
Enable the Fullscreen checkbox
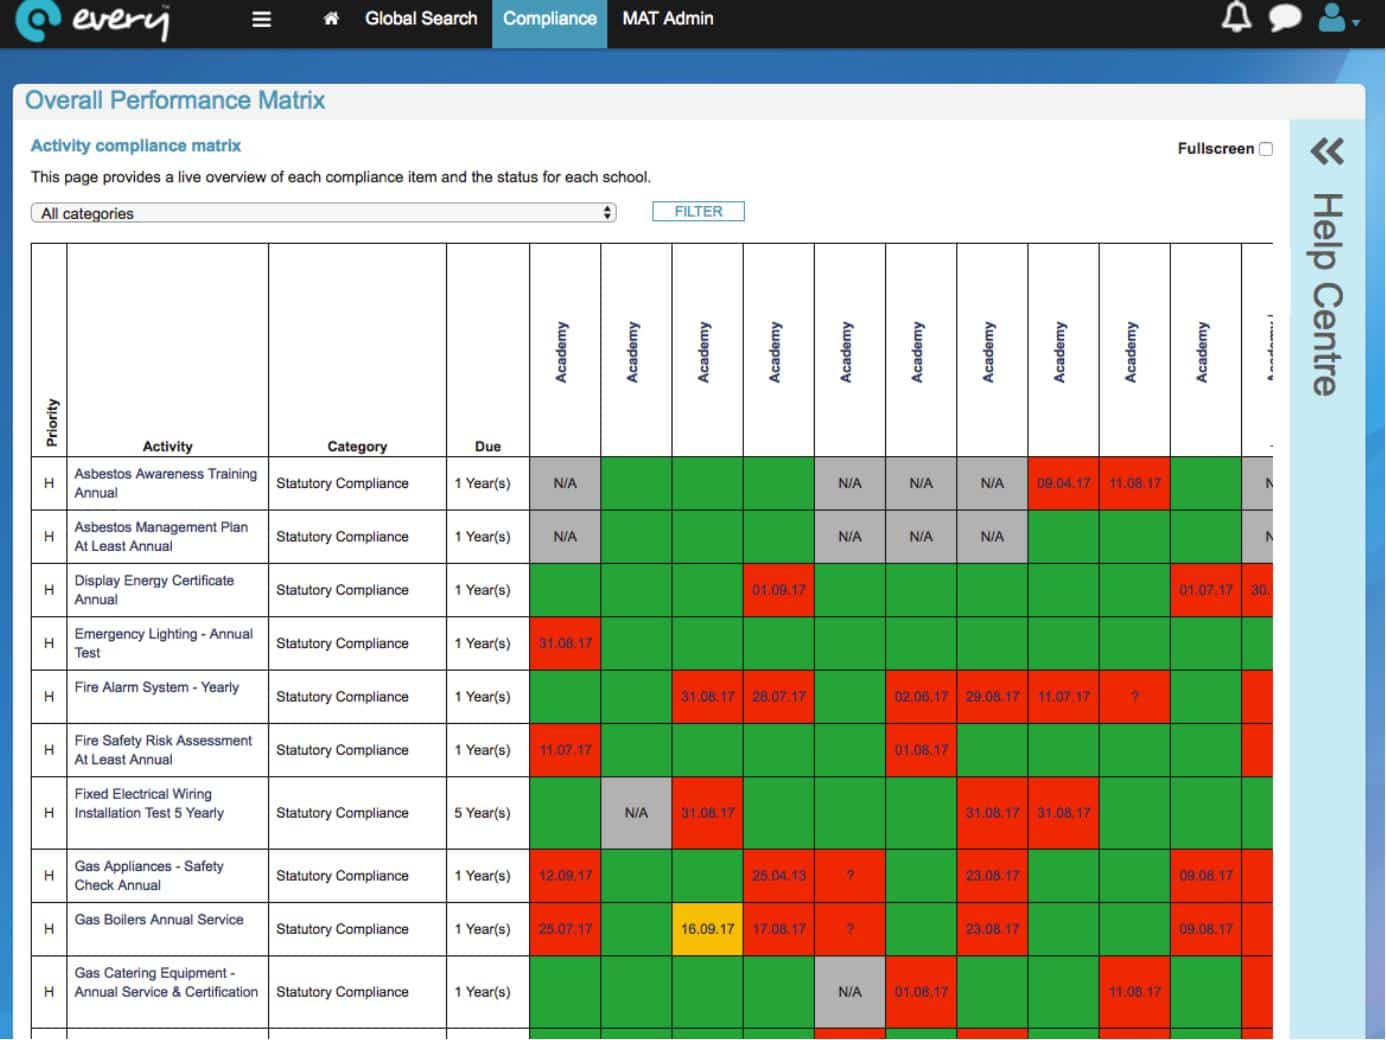[x=1266, y=149]
